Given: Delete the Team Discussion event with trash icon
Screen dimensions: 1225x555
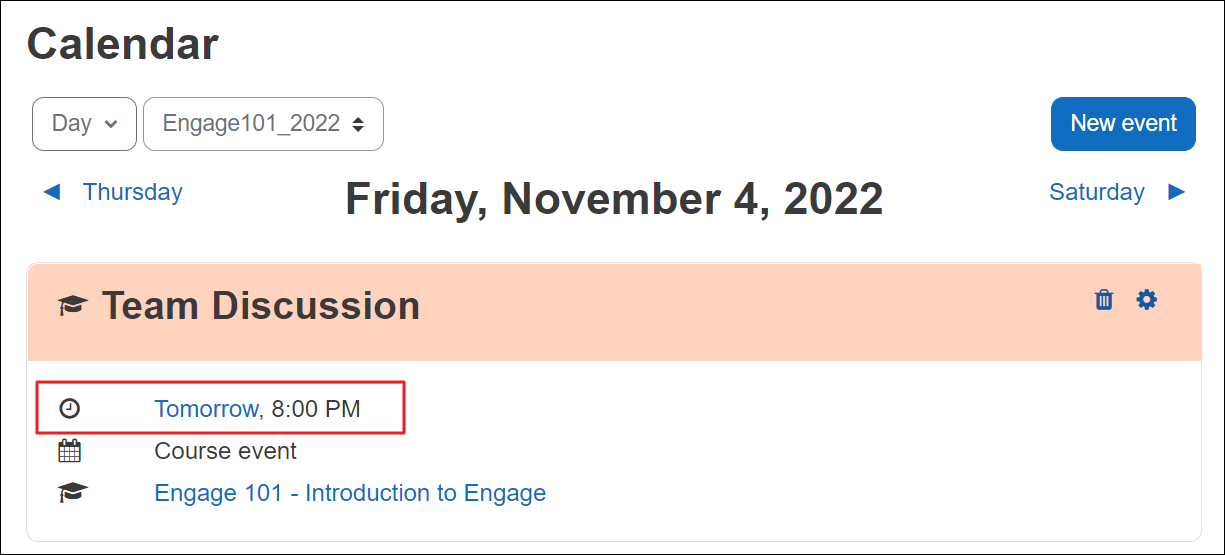Looking at the screenshot, I should [1104, 300].
